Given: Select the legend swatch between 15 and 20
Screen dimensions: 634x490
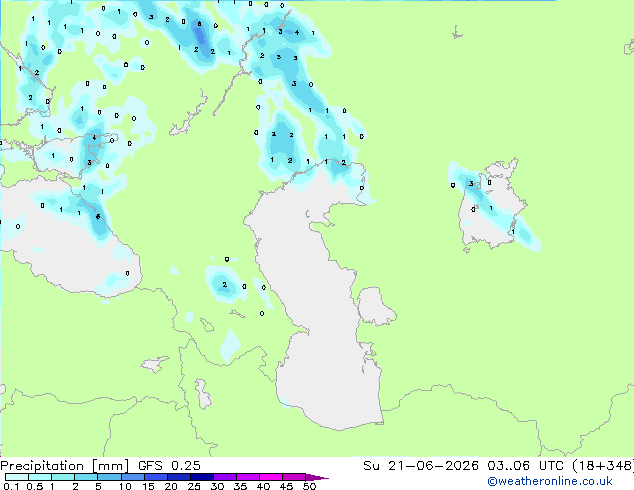Looking at the screenshot, I should tap(155, 477).
